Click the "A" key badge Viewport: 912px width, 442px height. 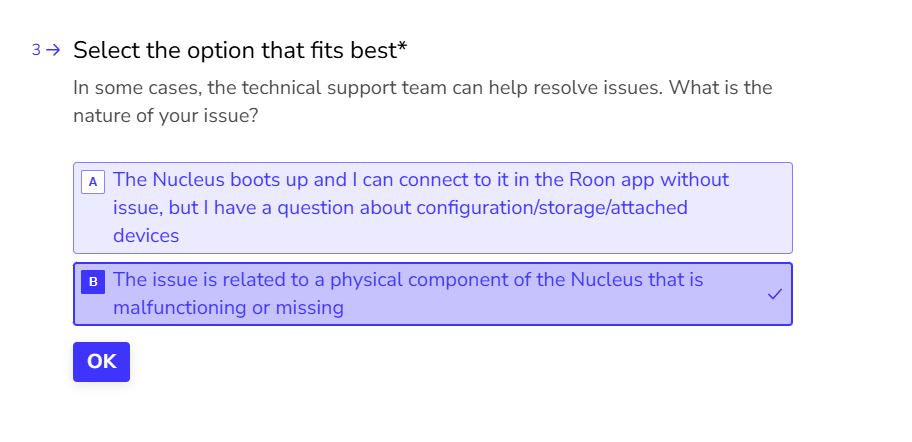(x=93, y=182)
